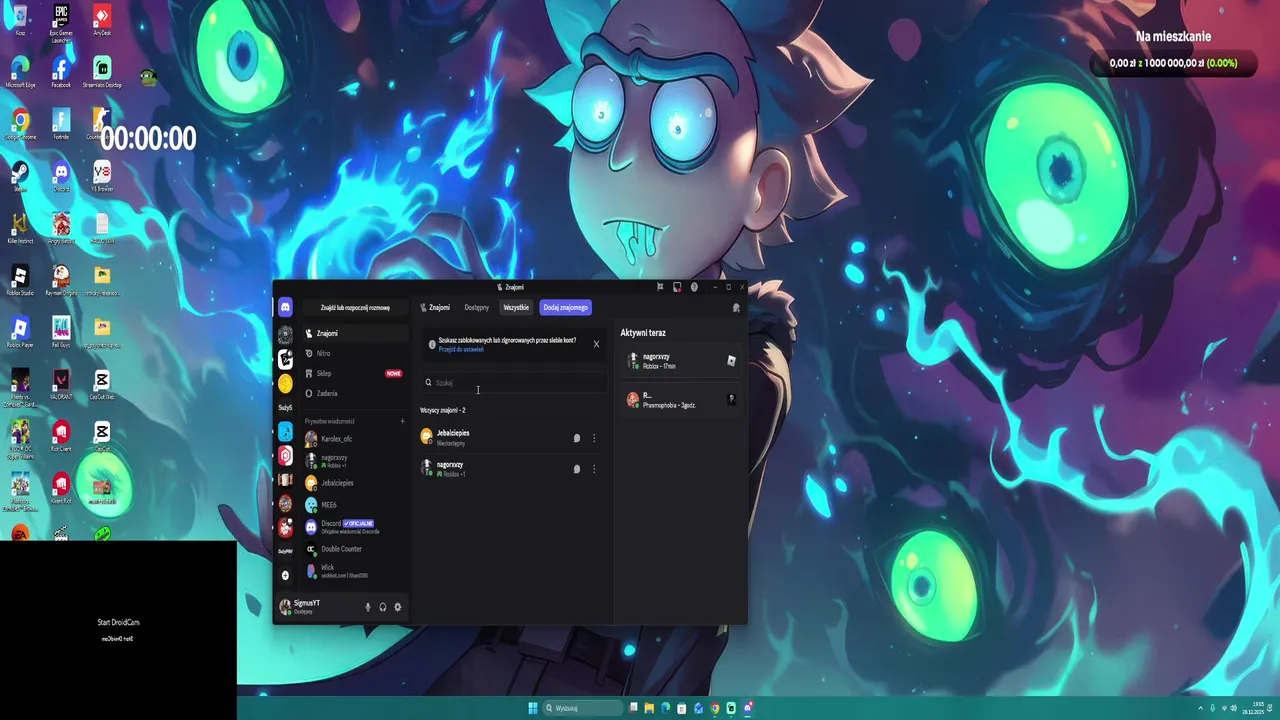
Task: Open the SulyS server in Discord sidebar
Action: [x=285, y=408]
